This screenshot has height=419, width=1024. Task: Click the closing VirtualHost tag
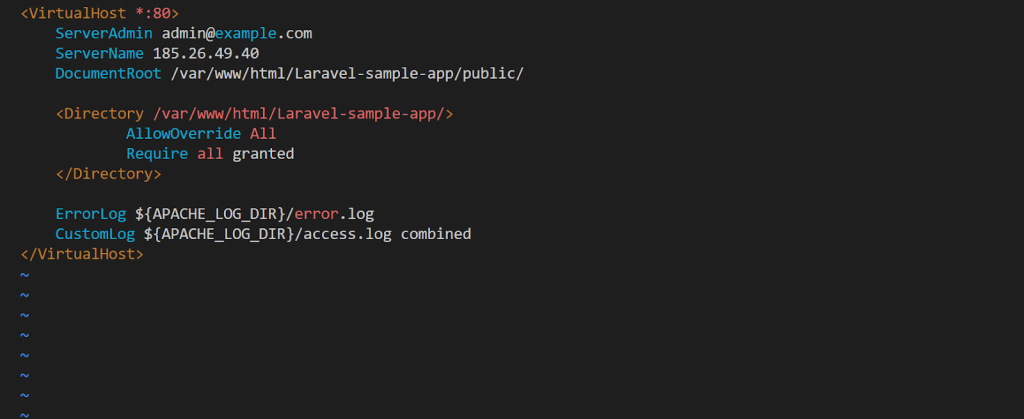coord(82,254)
